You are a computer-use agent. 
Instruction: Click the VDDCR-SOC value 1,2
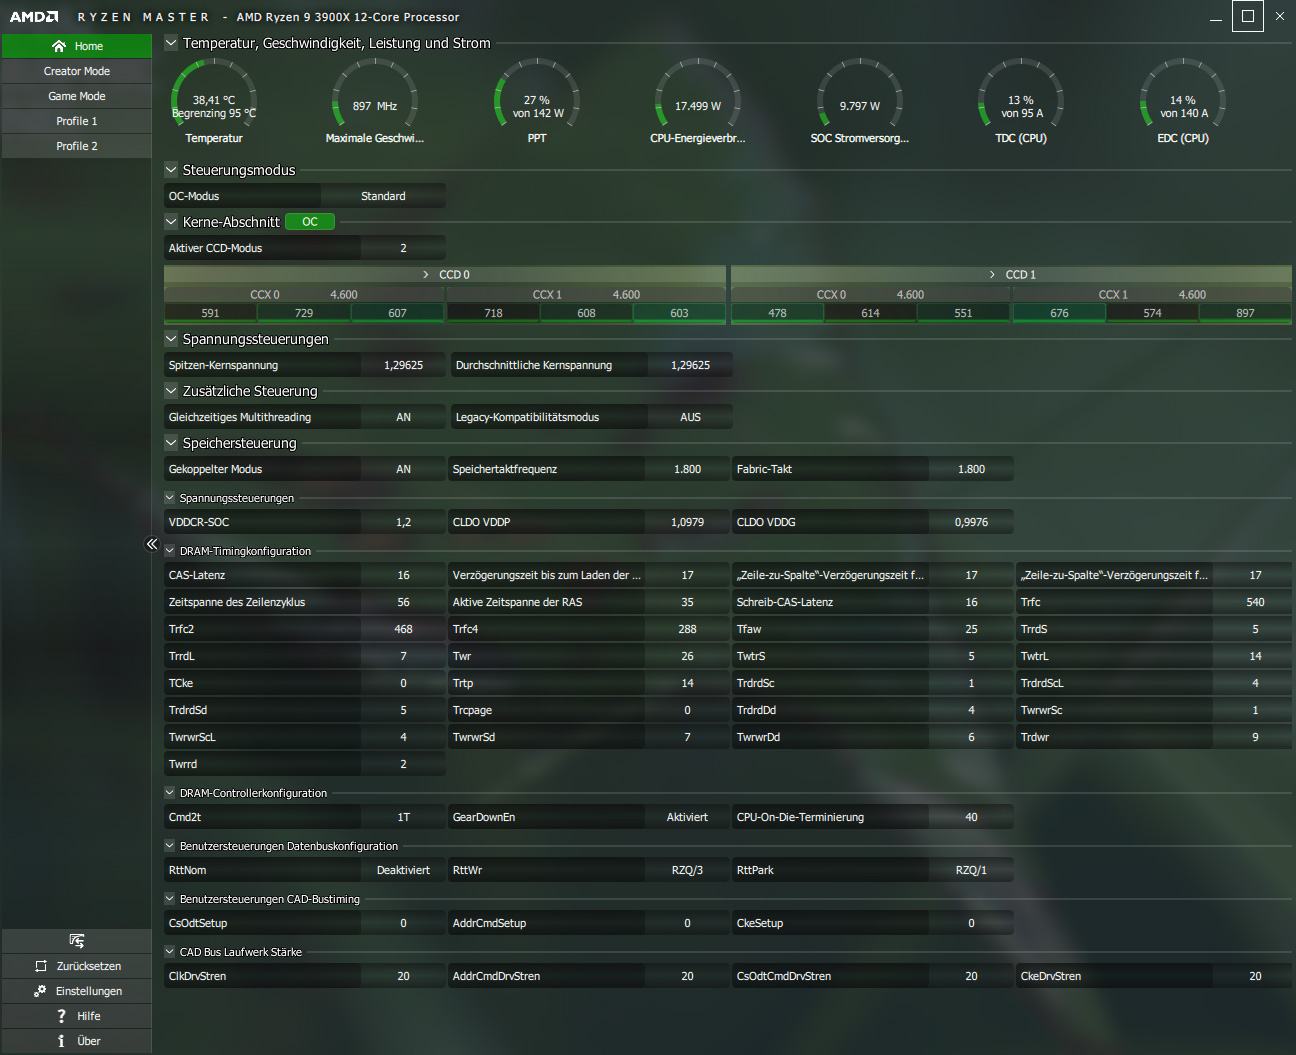pos(403,522)
